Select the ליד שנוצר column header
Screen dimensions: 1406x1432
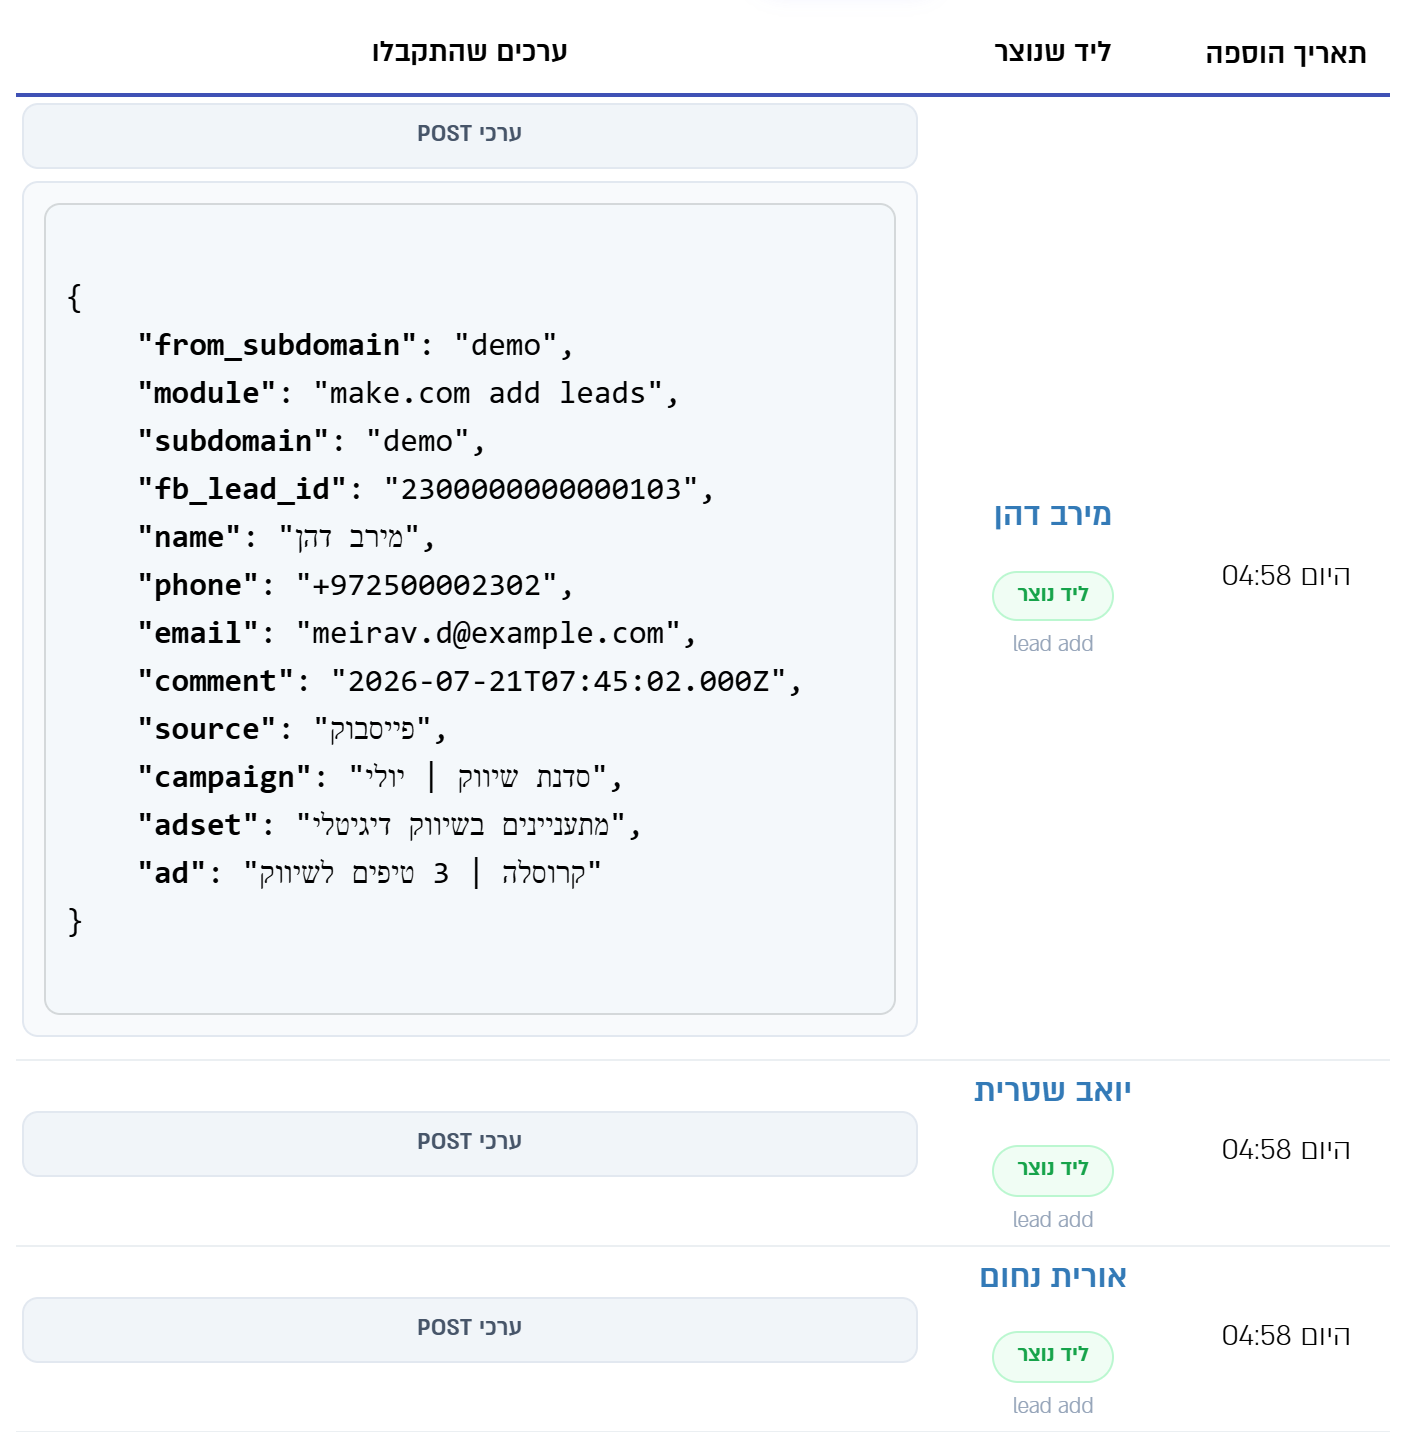[x=1053, y=52]
